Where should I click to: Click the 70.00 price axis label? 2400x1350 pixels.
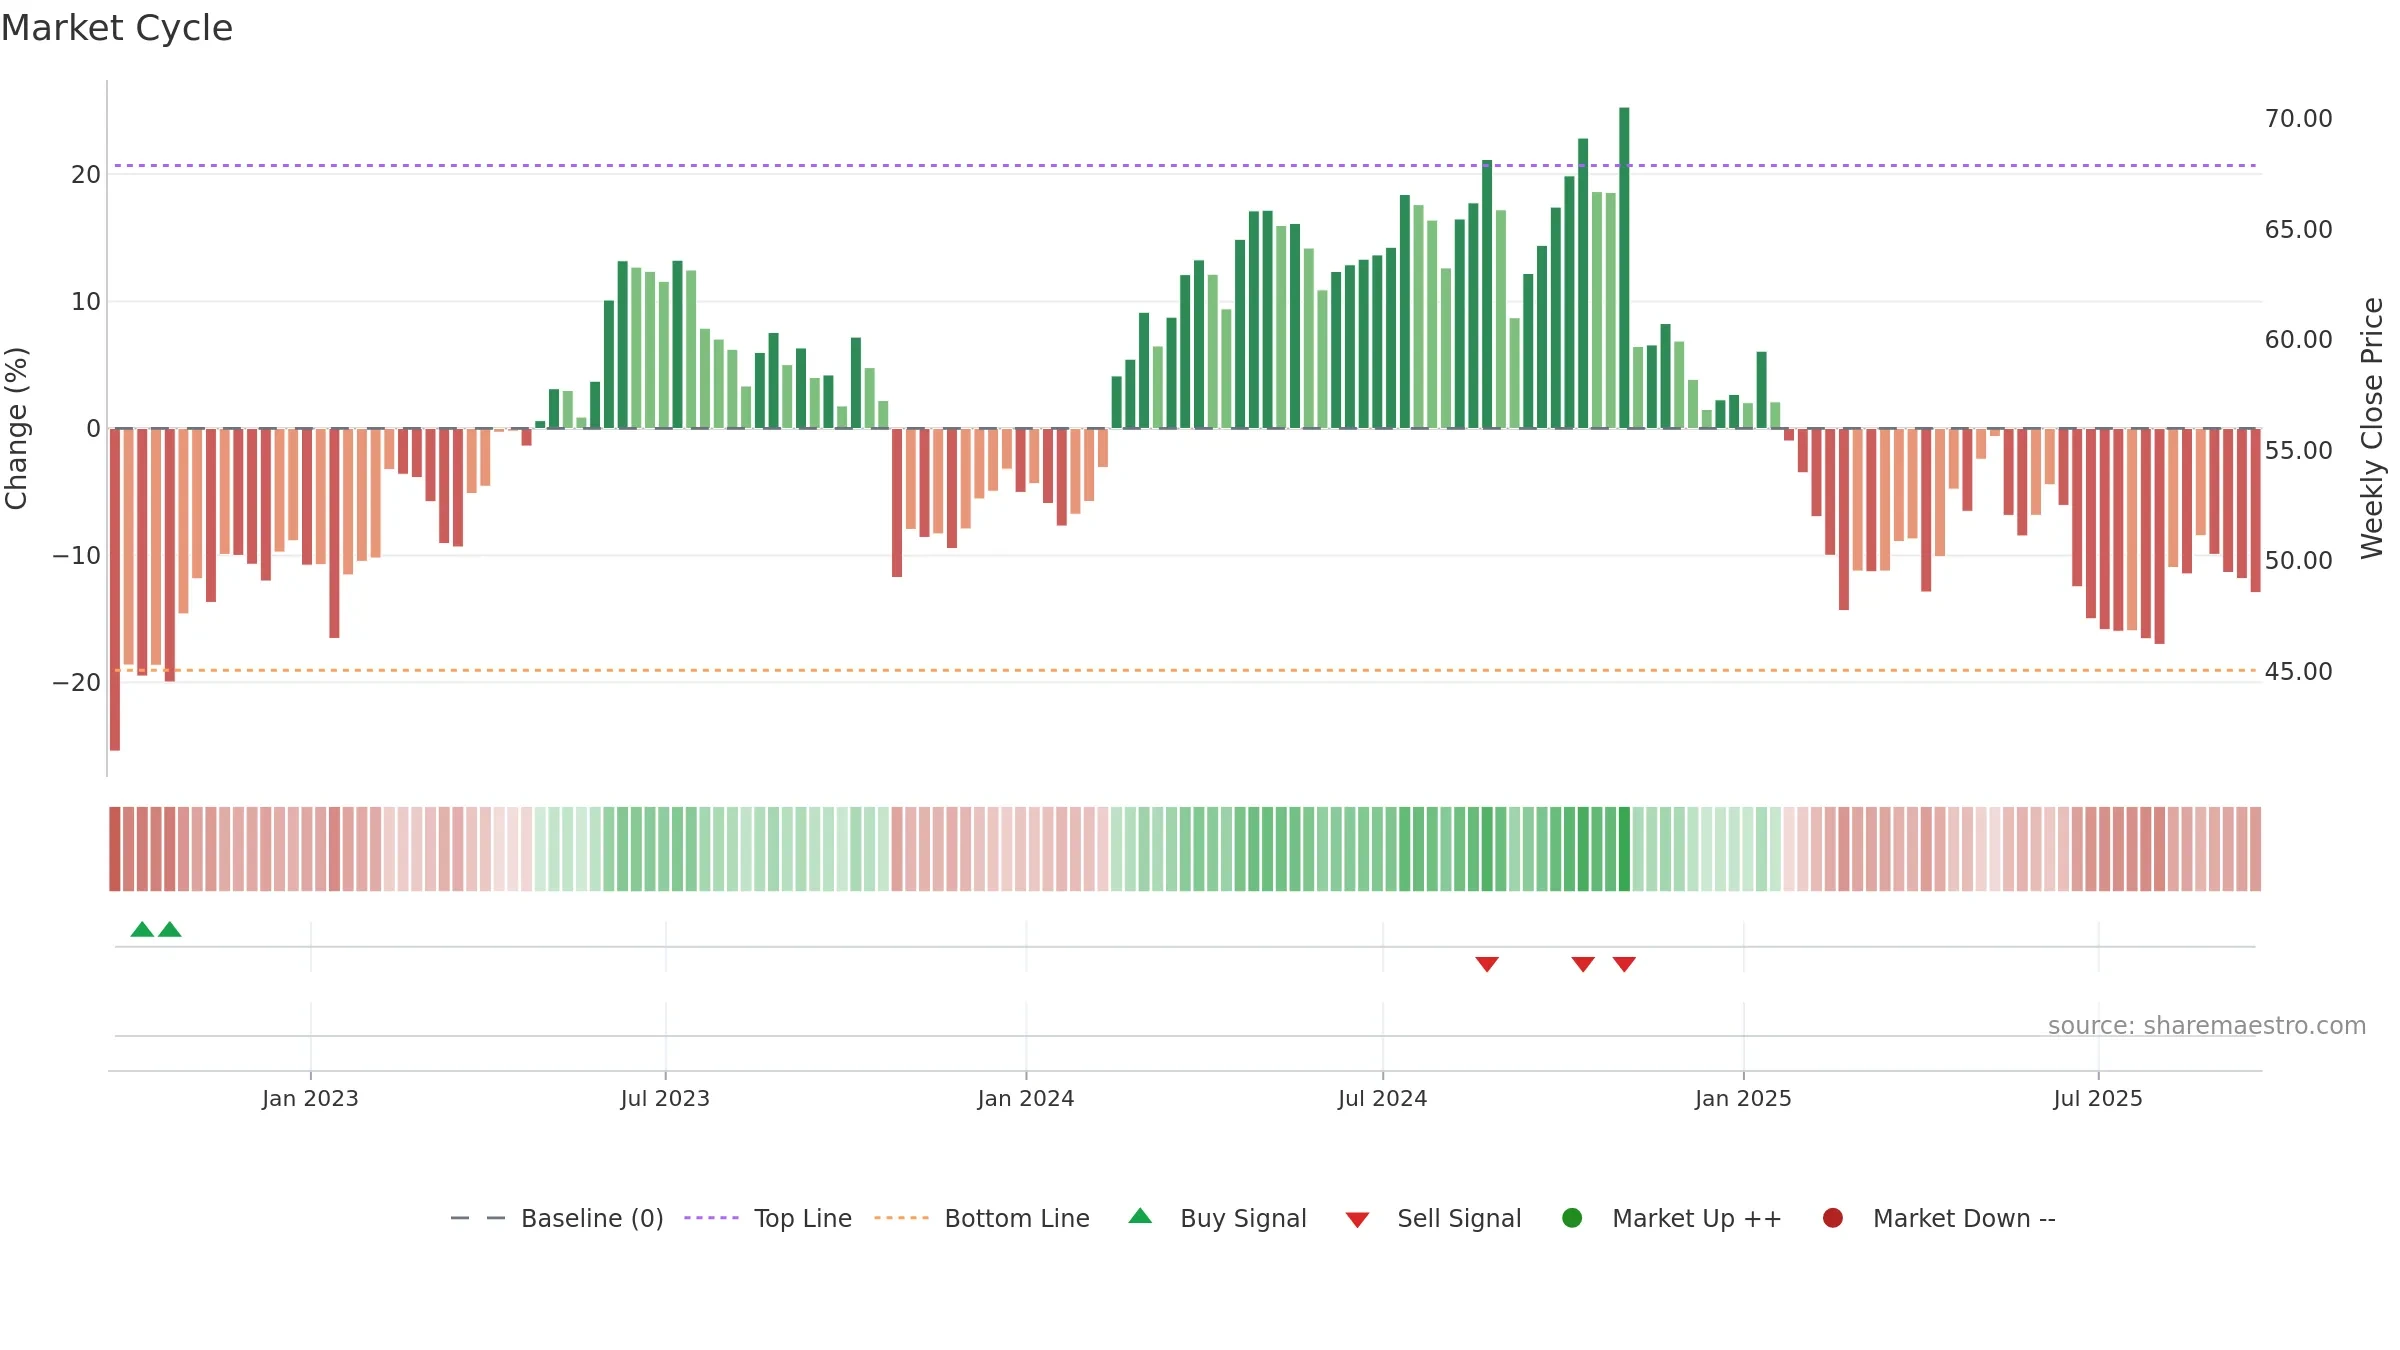click(x=2298, y=119)
